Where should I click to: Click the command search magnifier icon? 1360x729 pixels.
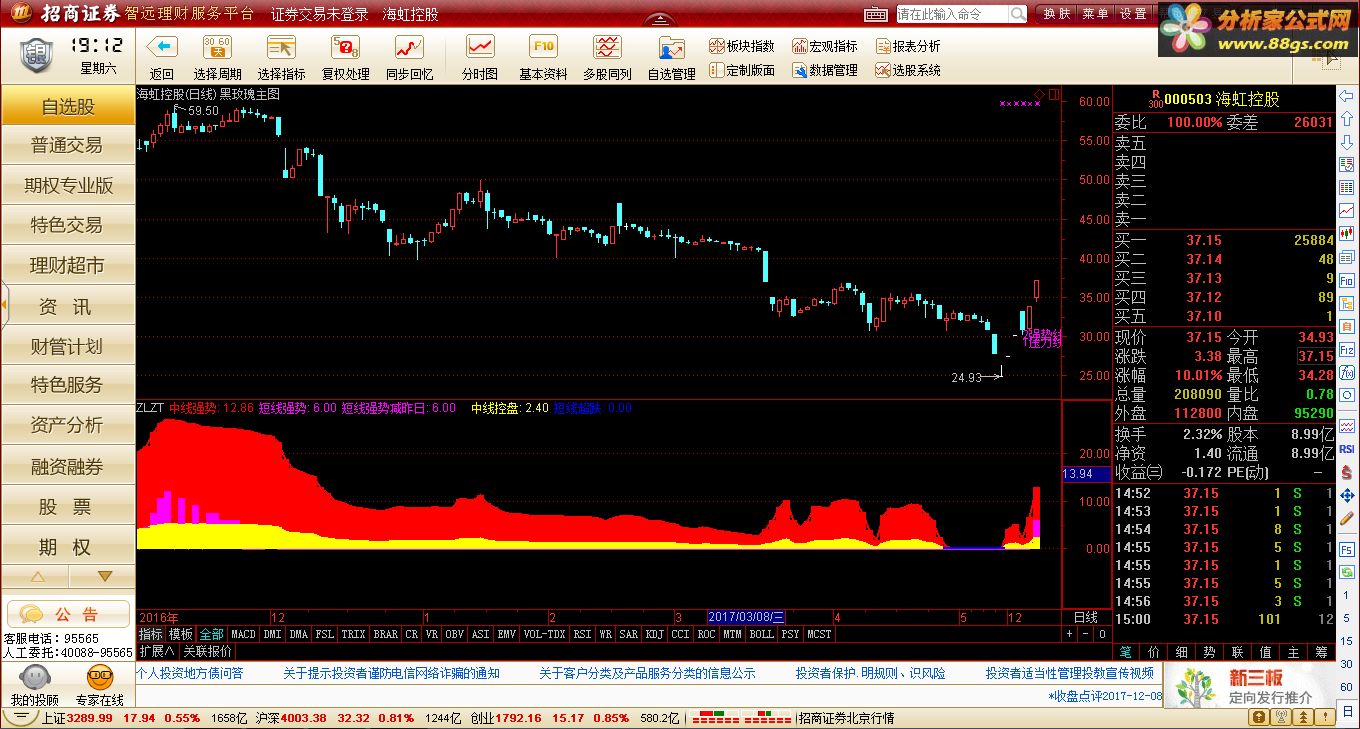[1017, 14]
